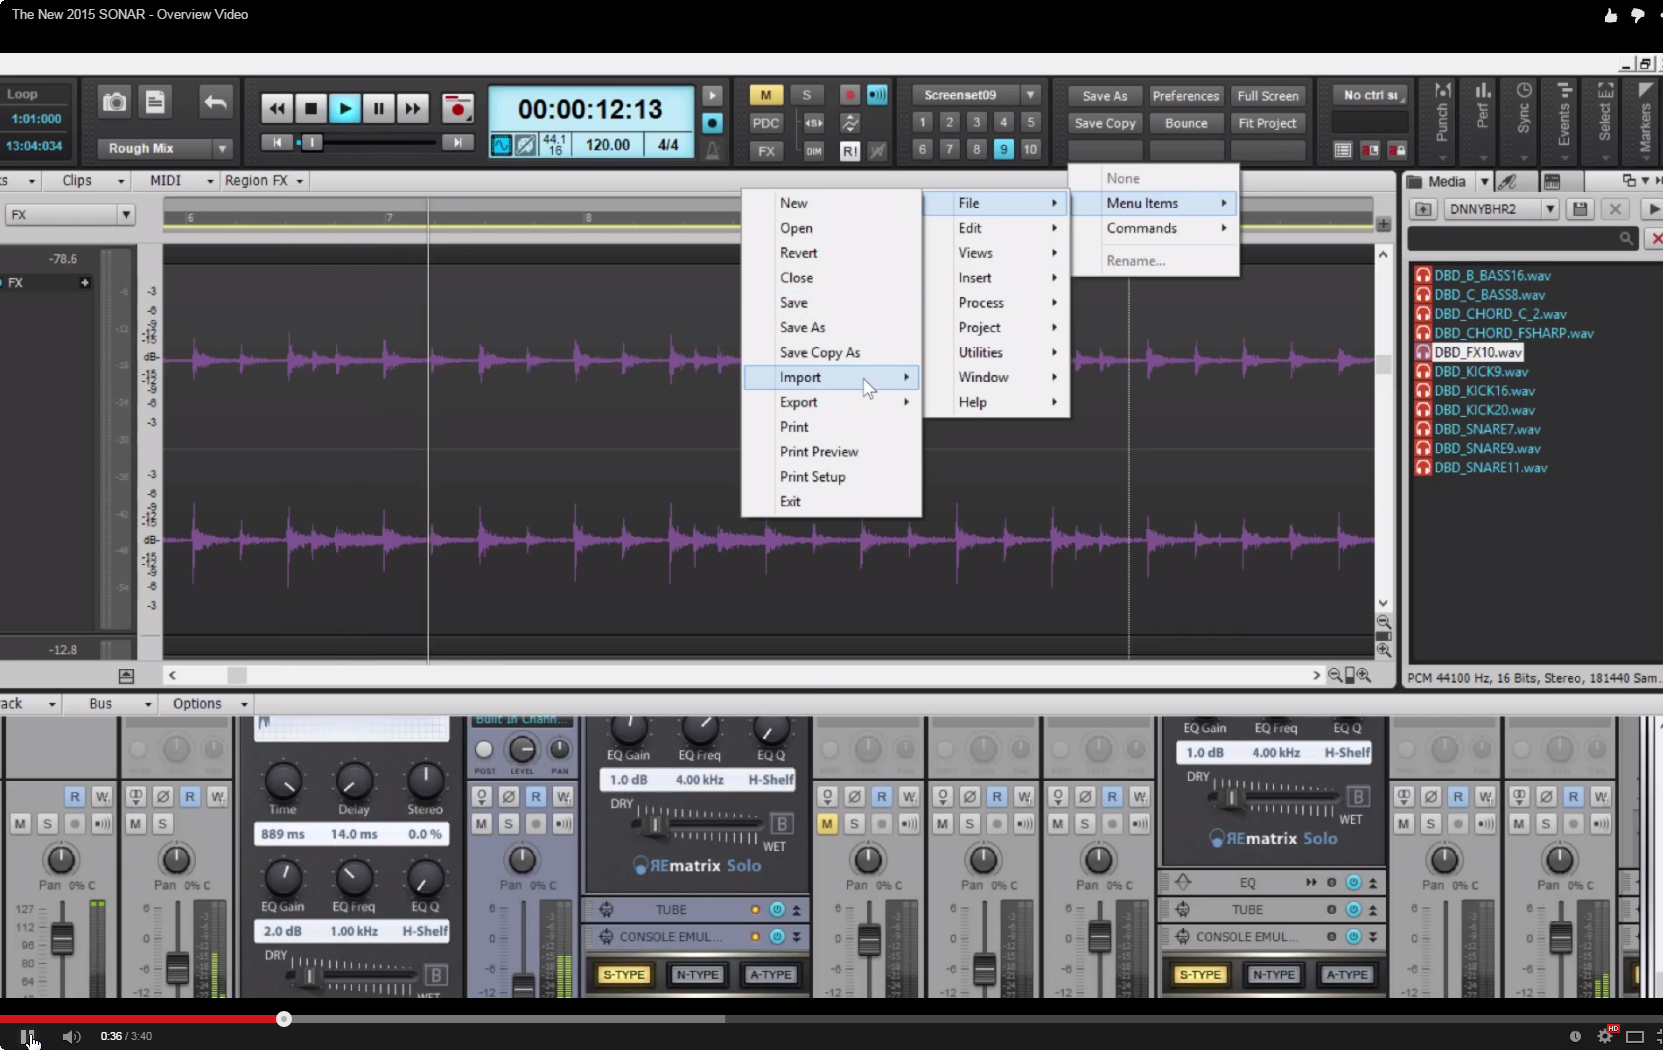The image size is (1663, 1050).
Task: Select DBD_KICK9.wav in media browser
Action: point(1480,371)
